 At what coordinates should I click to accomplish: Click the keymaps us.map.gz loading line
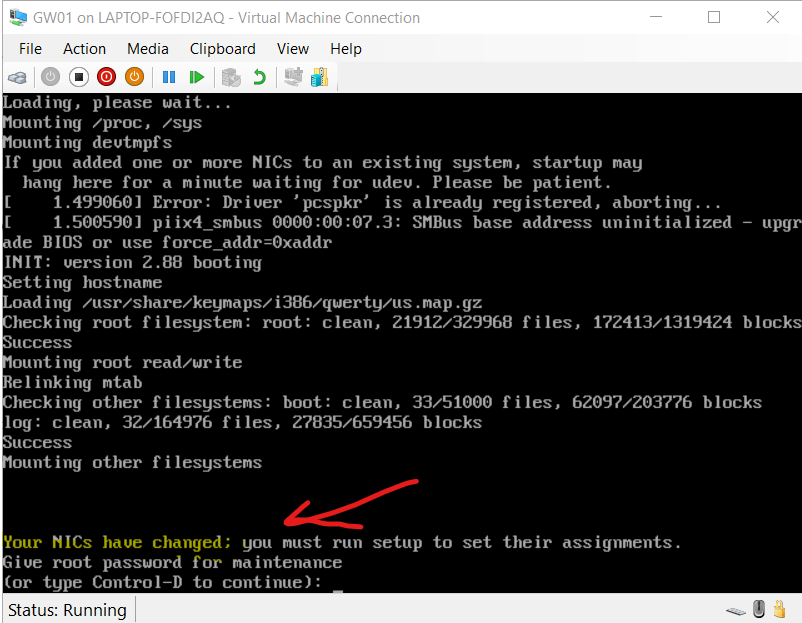(242, 302)
